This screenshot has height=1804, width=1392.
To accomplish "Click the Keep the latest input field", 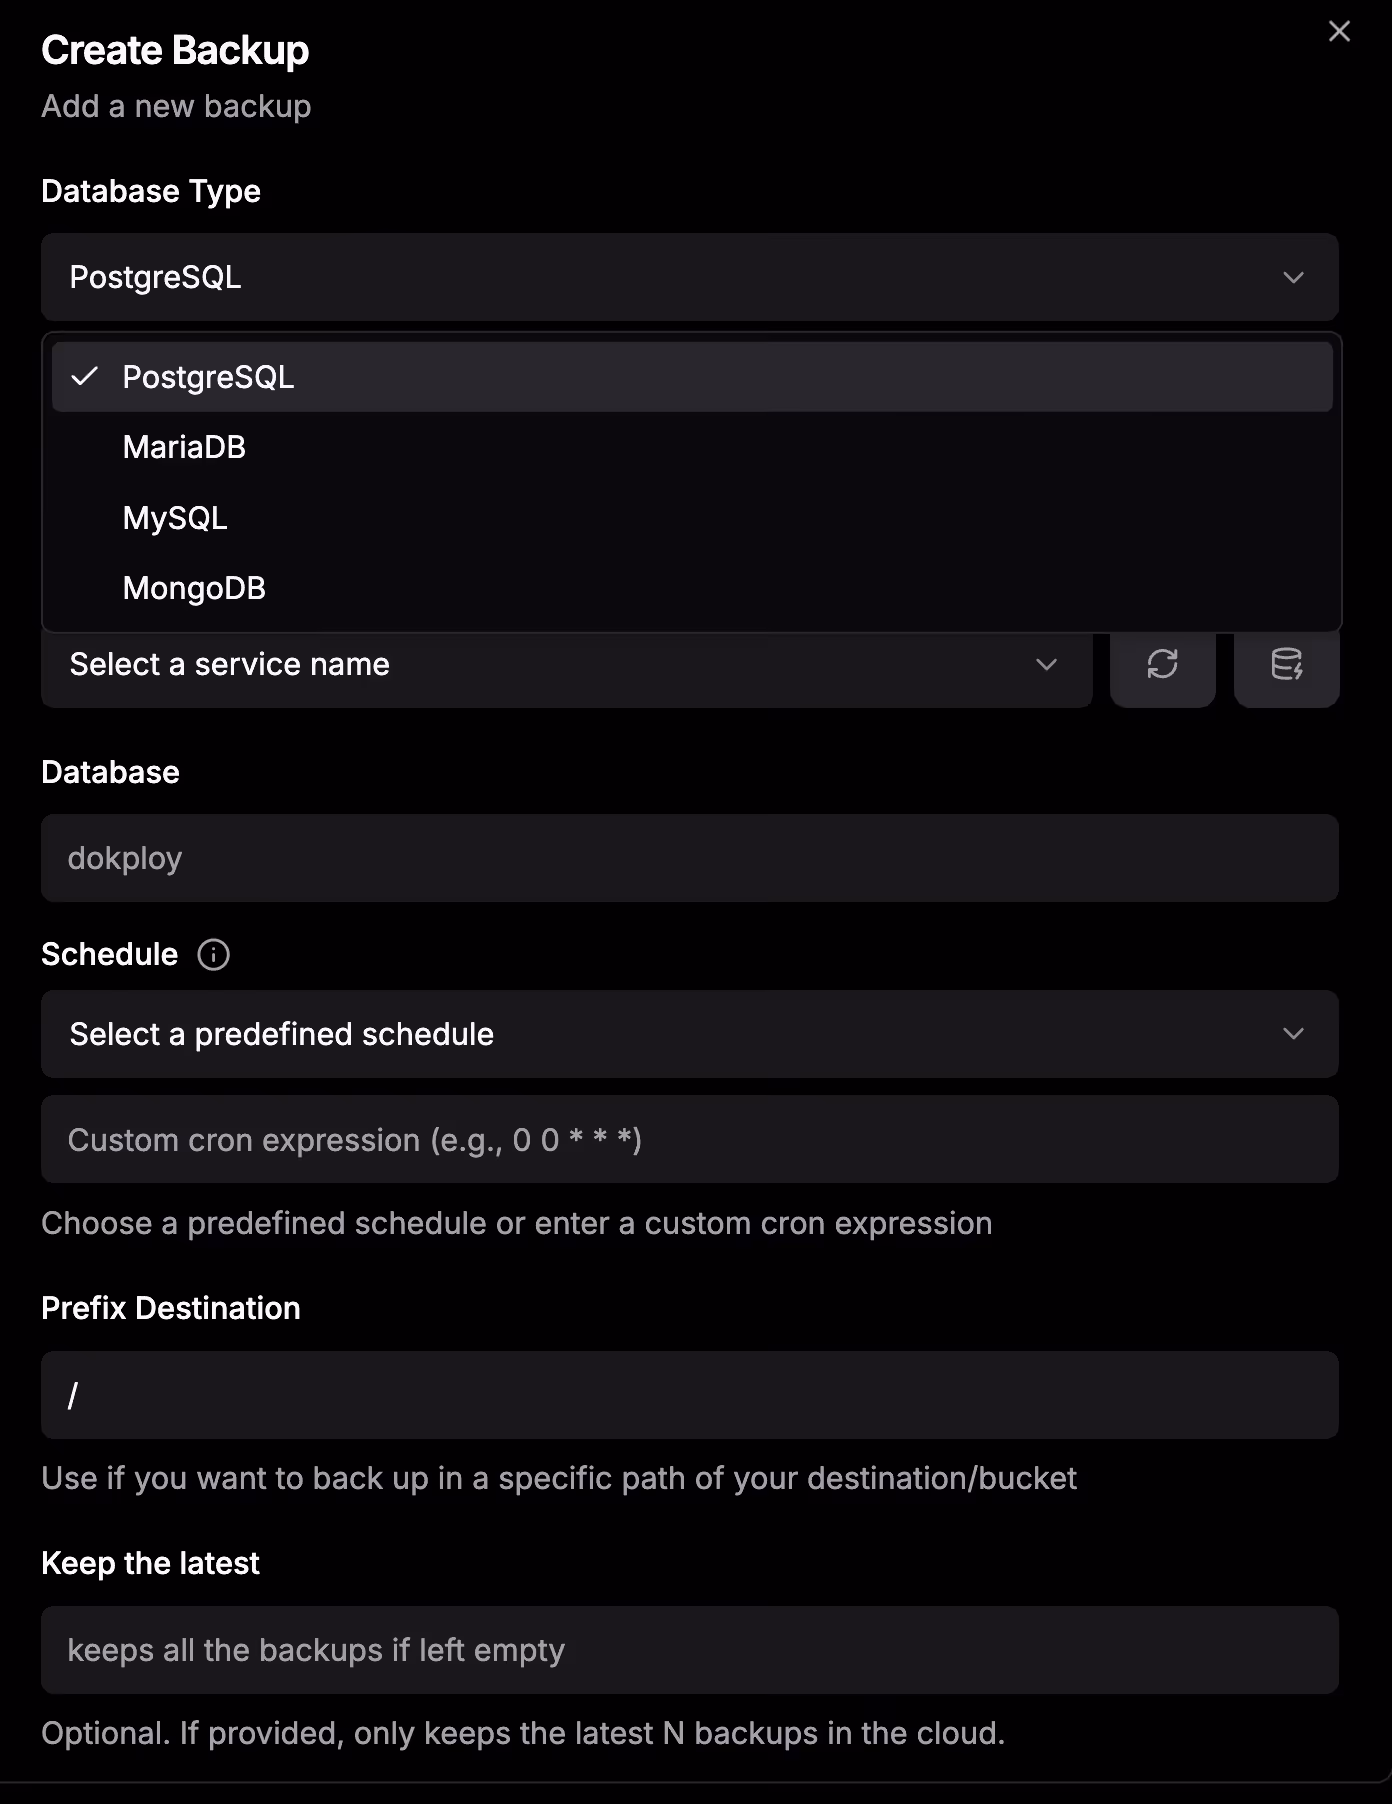I will (689, 1650).
